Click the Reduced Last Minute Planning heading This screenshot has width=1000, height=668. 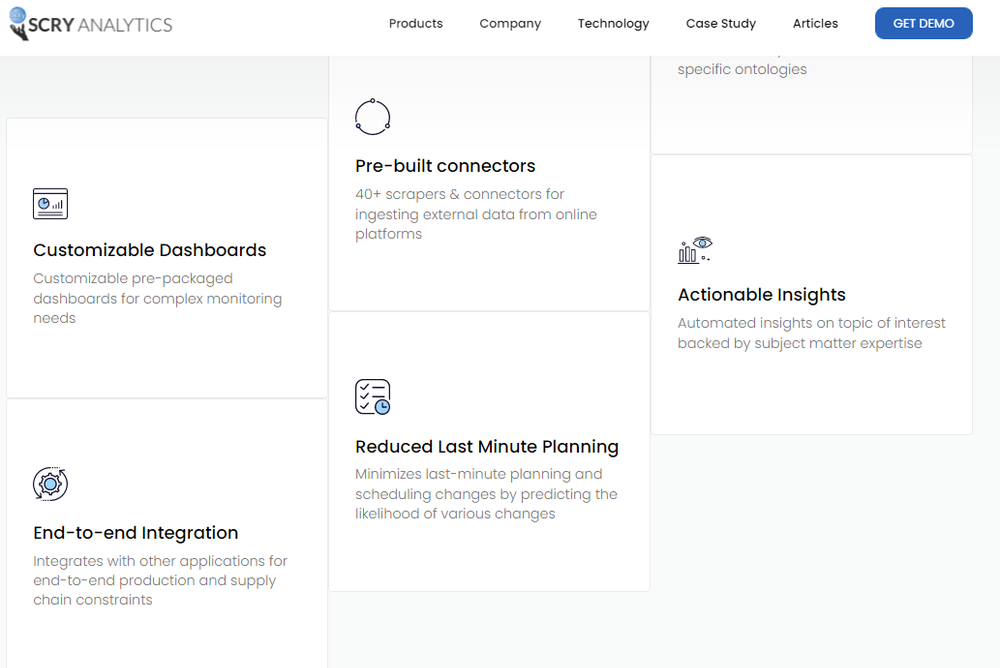pos(487,447)
